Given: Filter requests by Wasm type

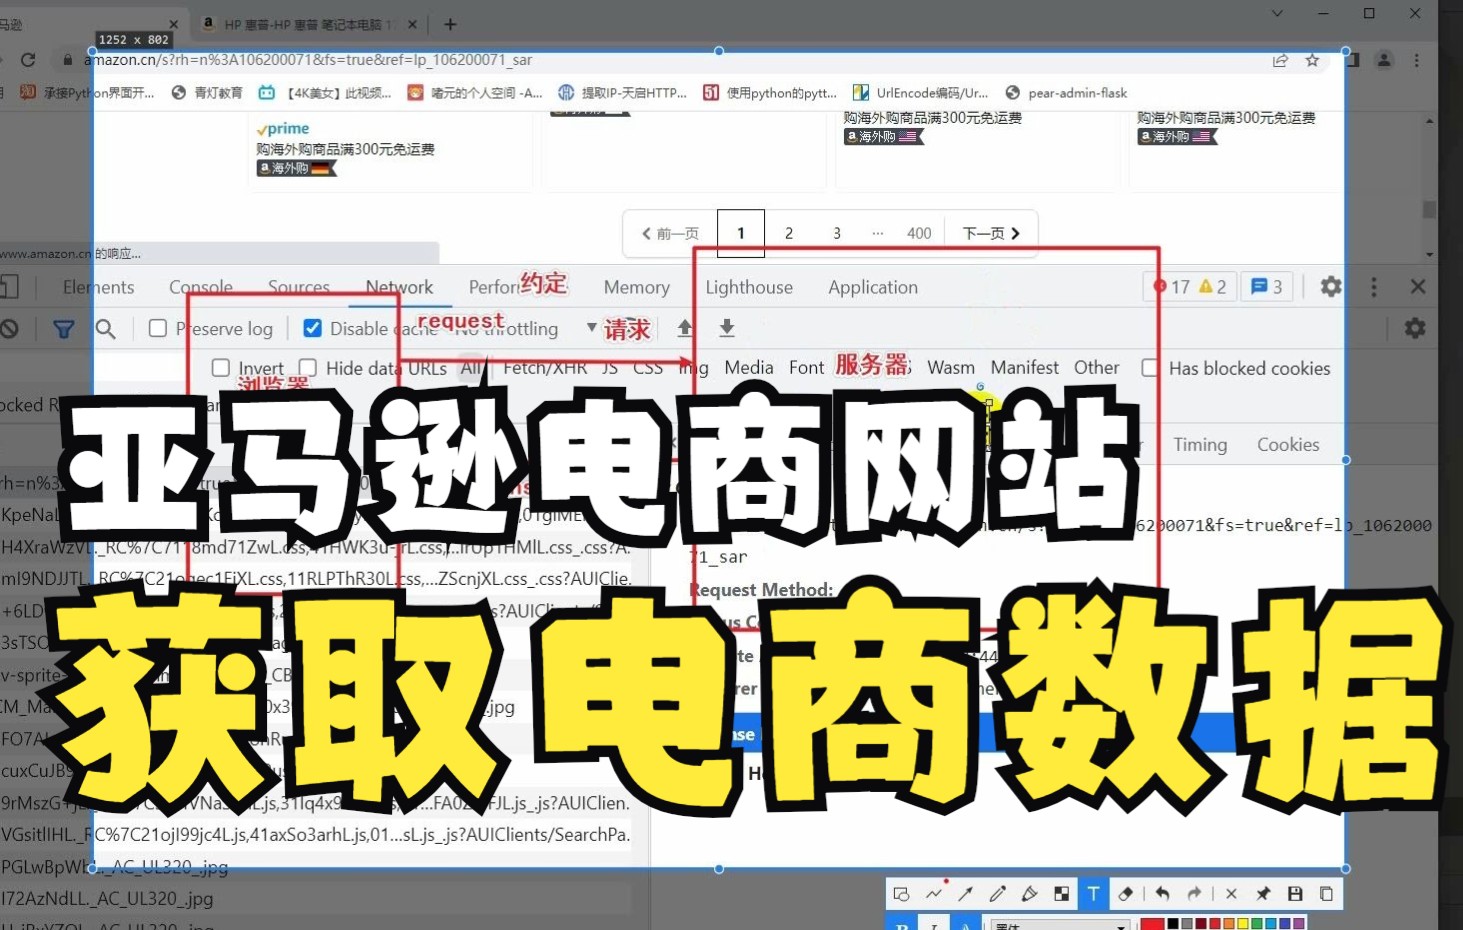Looking at the screenshot, I should [x=951, y=368].
